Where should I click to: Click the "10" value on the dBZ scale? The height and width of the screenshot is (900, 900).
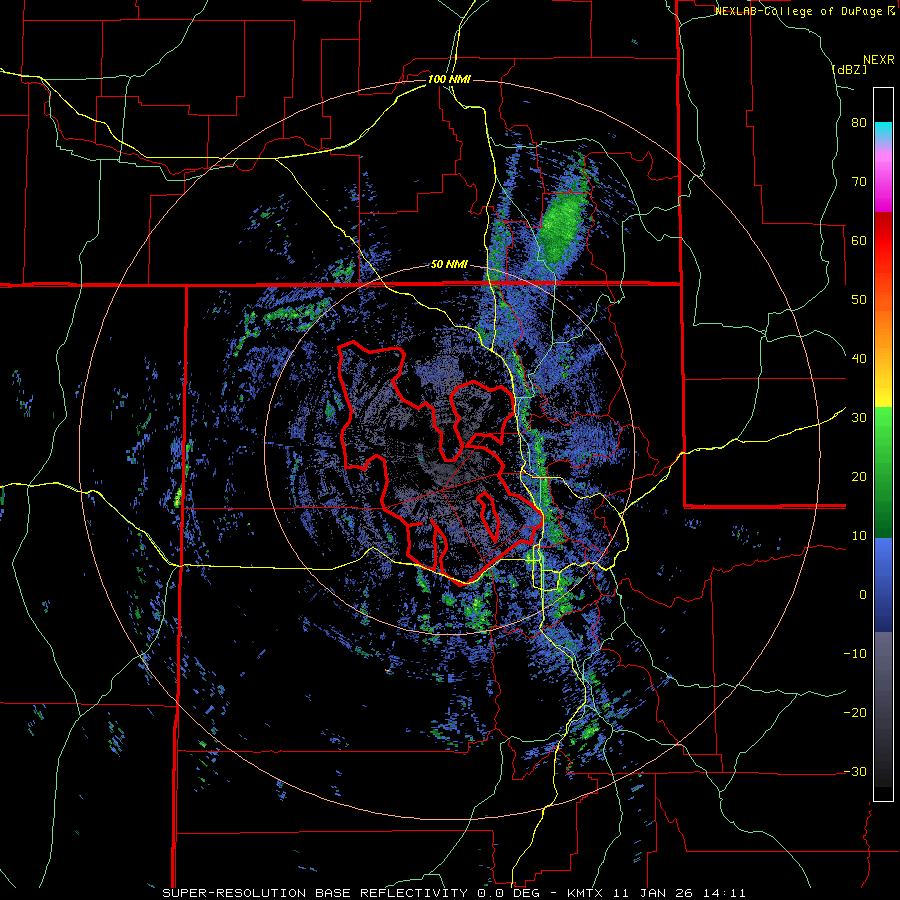859,536
